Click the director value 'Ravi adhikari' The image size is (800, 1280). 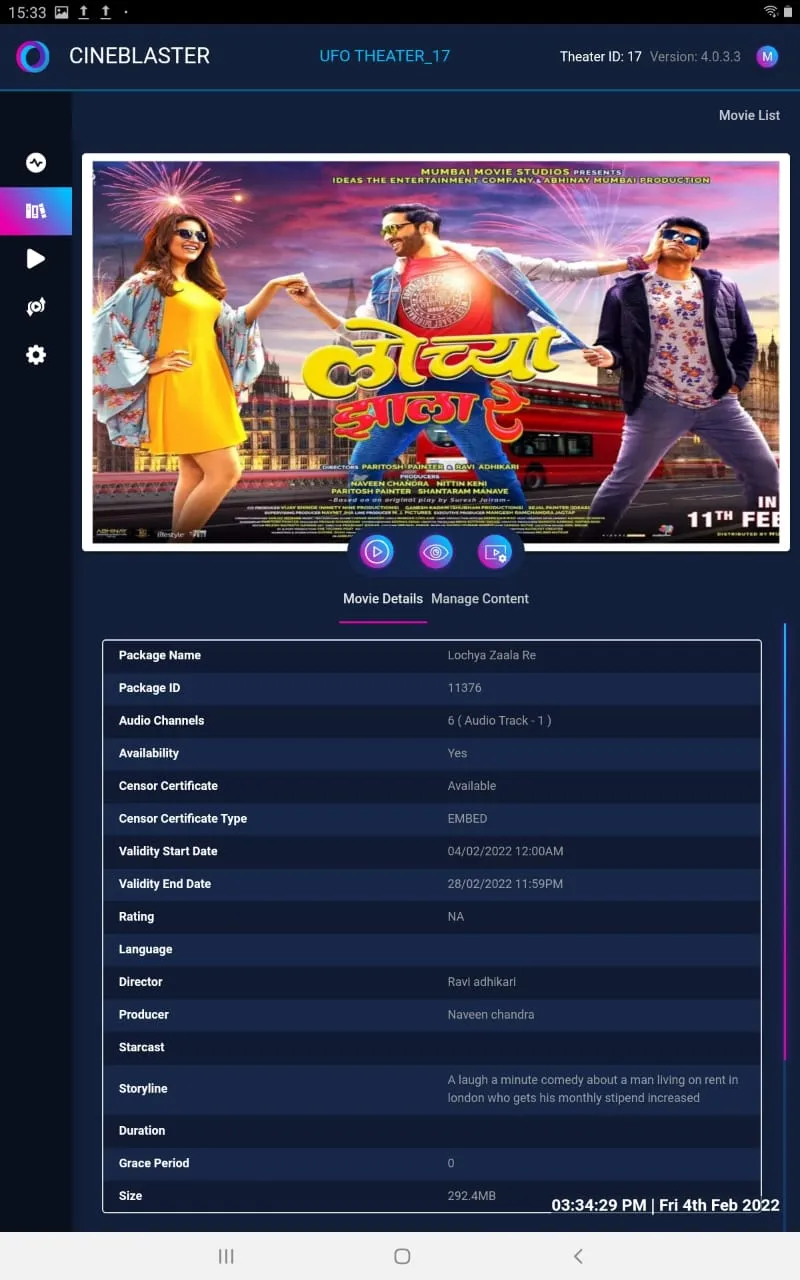pyautogui.click(x=482, y=982)
